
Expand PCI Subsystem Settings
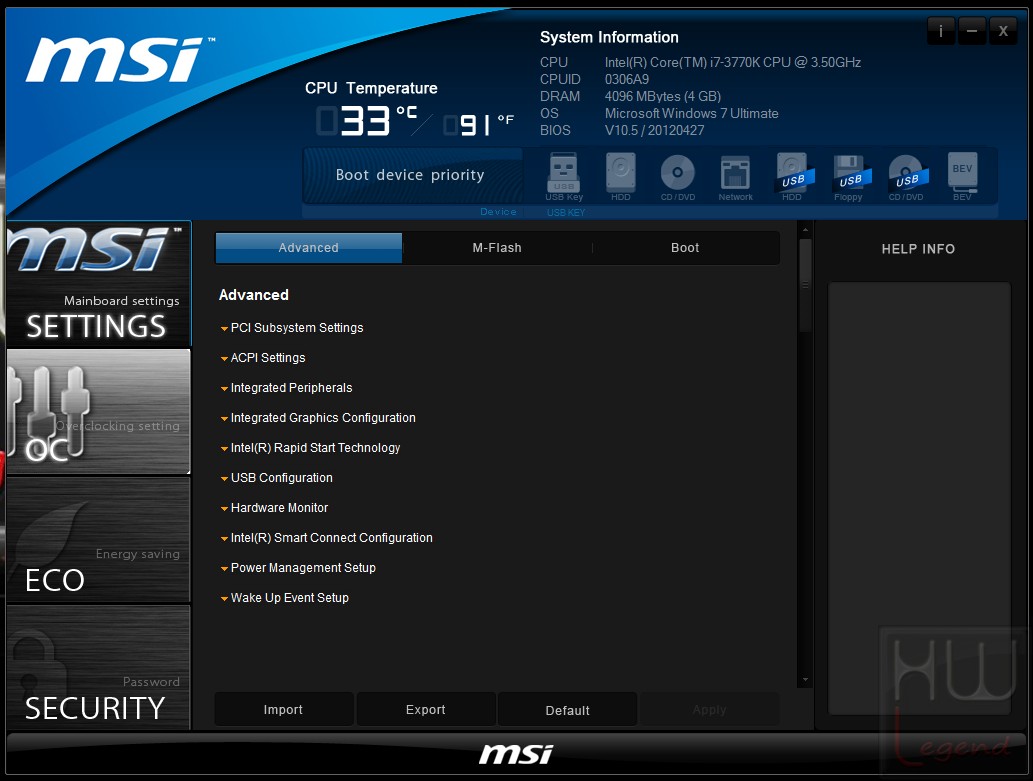point(292,328)
